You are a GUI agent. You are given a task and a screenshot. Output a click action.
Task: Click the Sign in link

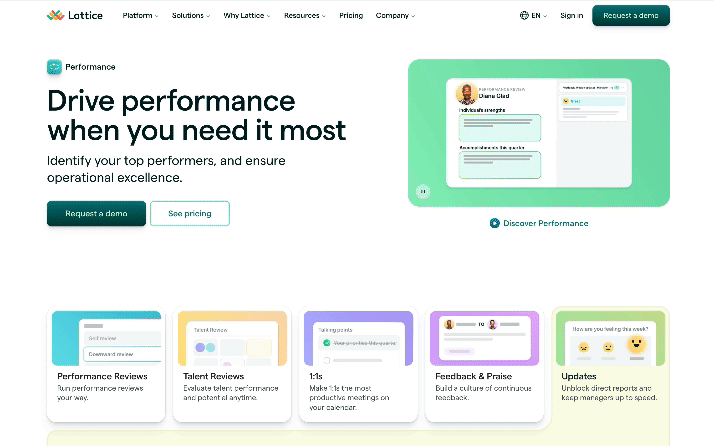pos(571,15)
